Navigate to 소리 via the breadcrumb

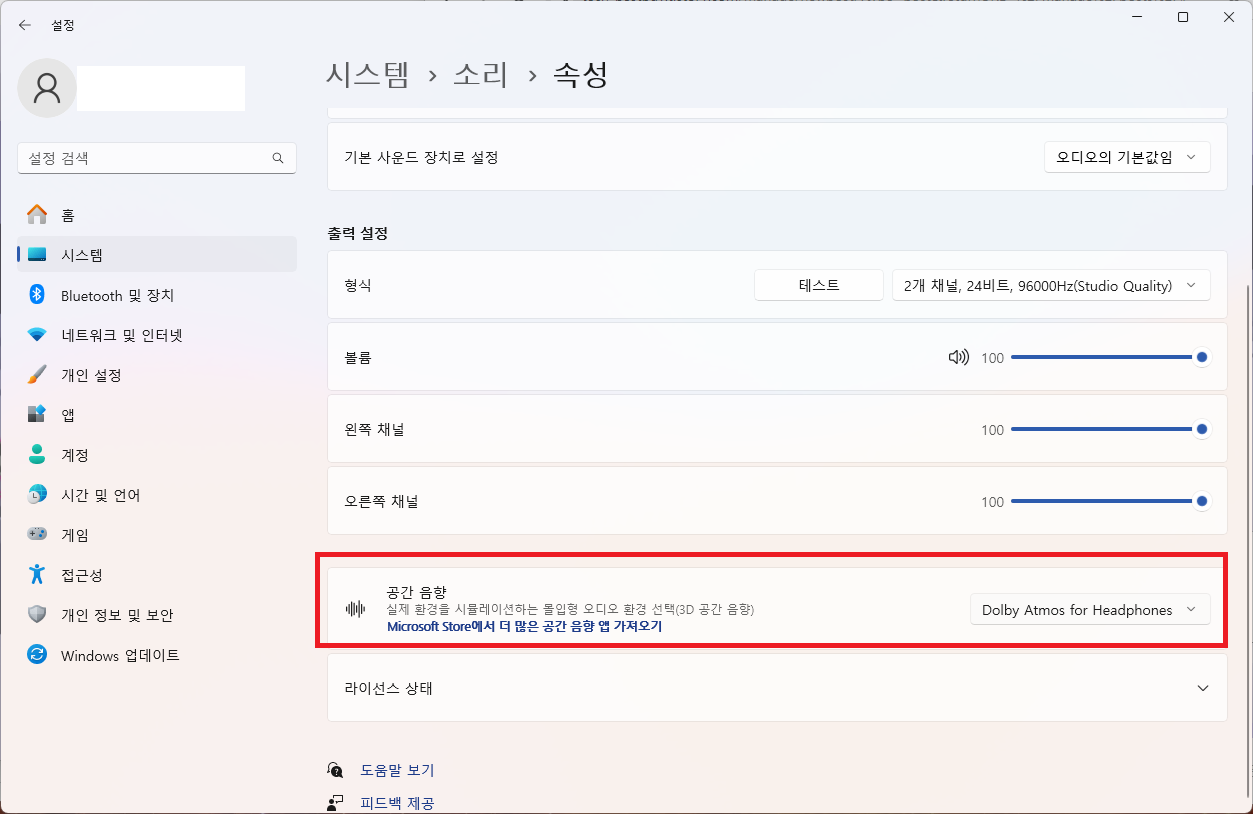pos(480,73)
